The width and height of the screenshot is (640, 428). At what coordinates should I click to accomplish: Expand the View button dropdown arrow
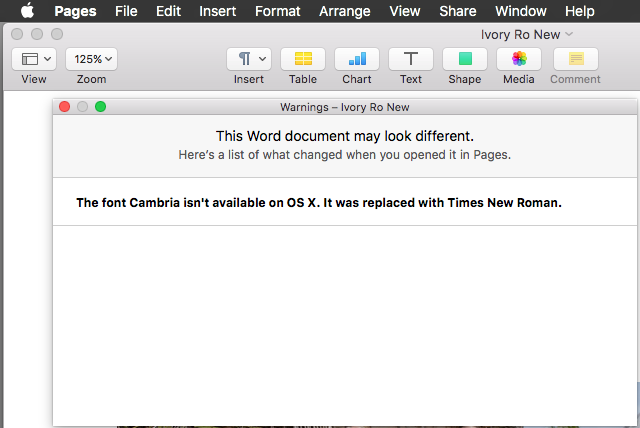click(x=47, y=59)
